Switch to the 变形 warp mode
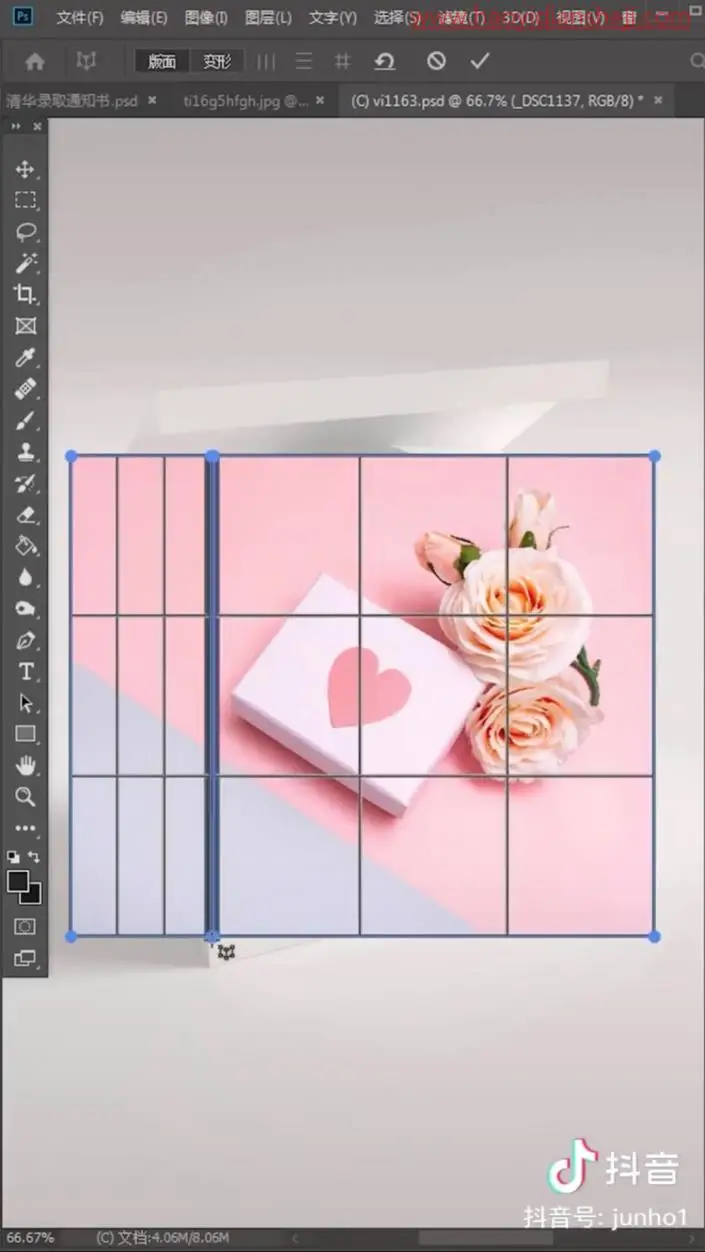Image resolution: width=705 pixels, height=1252 pixels. (217, 62)
